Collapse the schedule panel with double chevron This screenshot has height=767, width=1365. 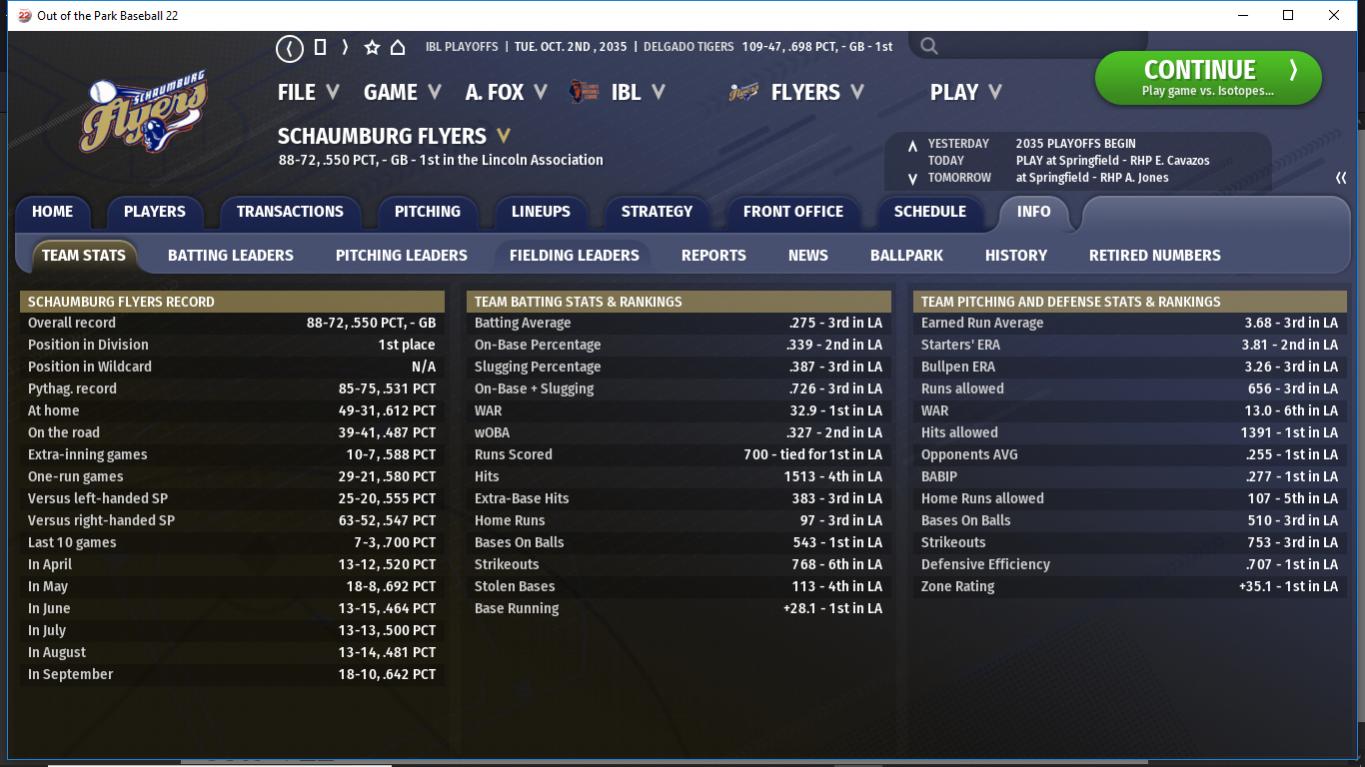(1341, 178)
